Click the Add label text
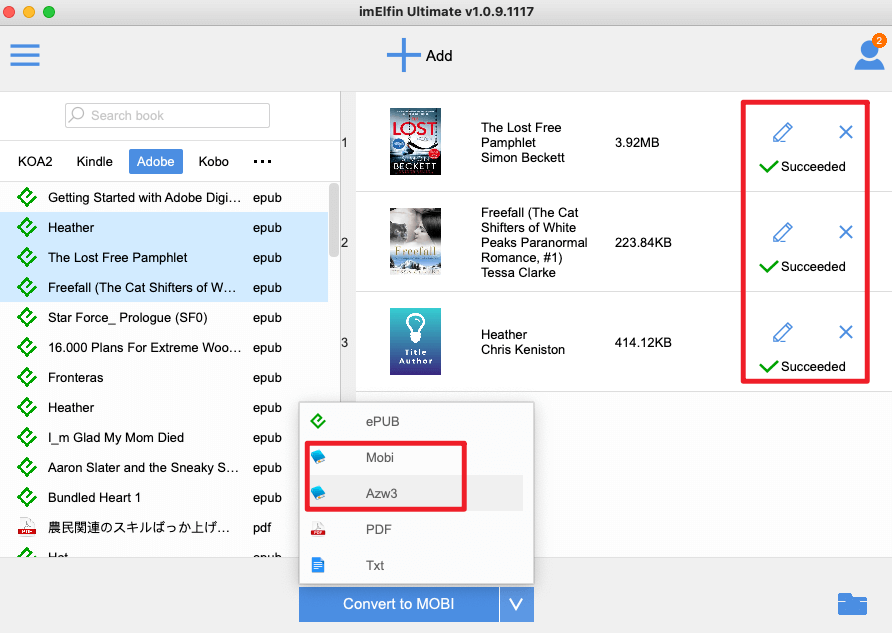The height and width of the screenshot is (633, 892). pyautogui.click(x=439, y=56)
